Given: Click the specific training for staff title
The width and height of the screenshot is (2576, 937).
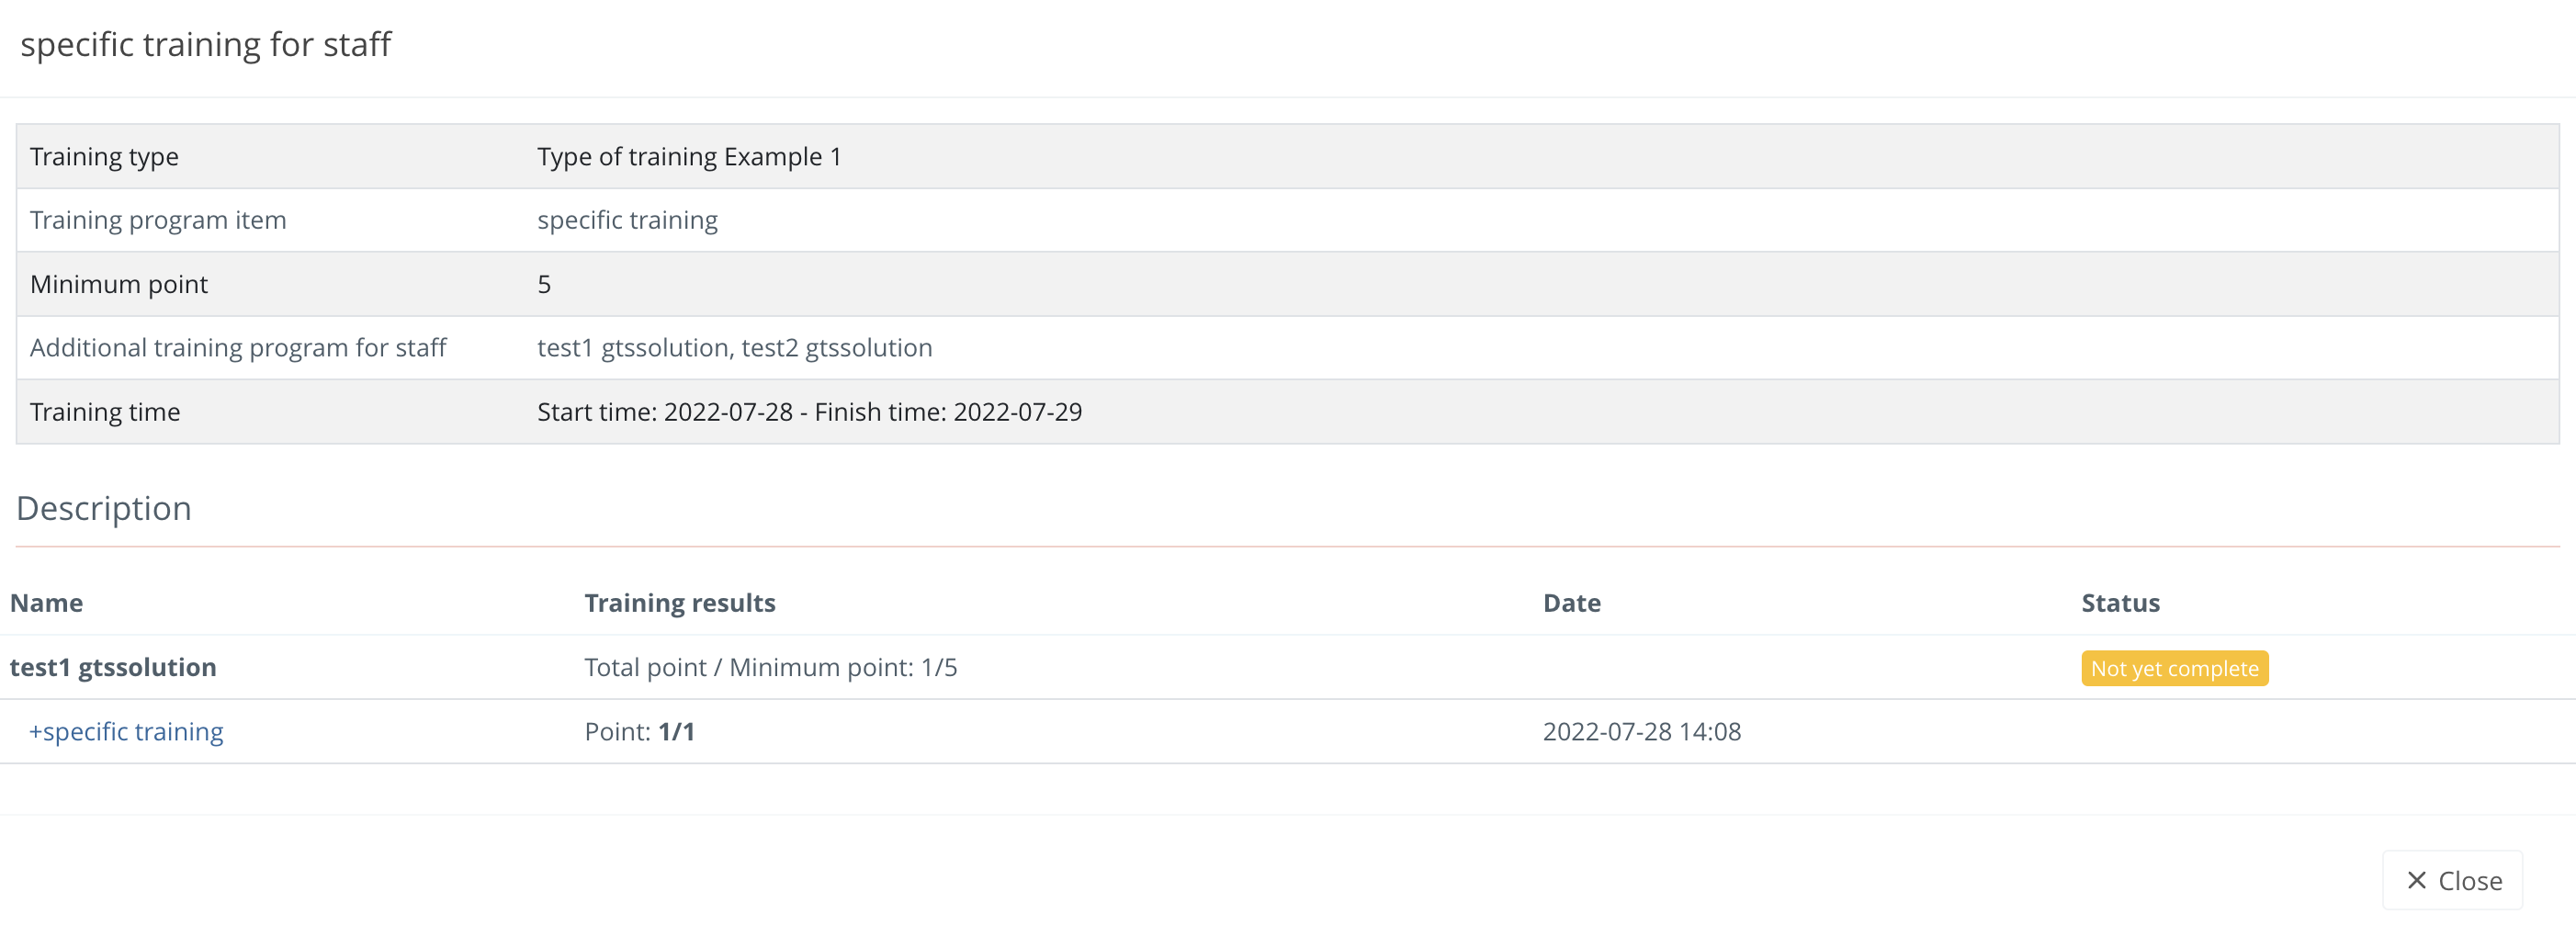Looking at the screenshot, I should (x=206, y=44).
